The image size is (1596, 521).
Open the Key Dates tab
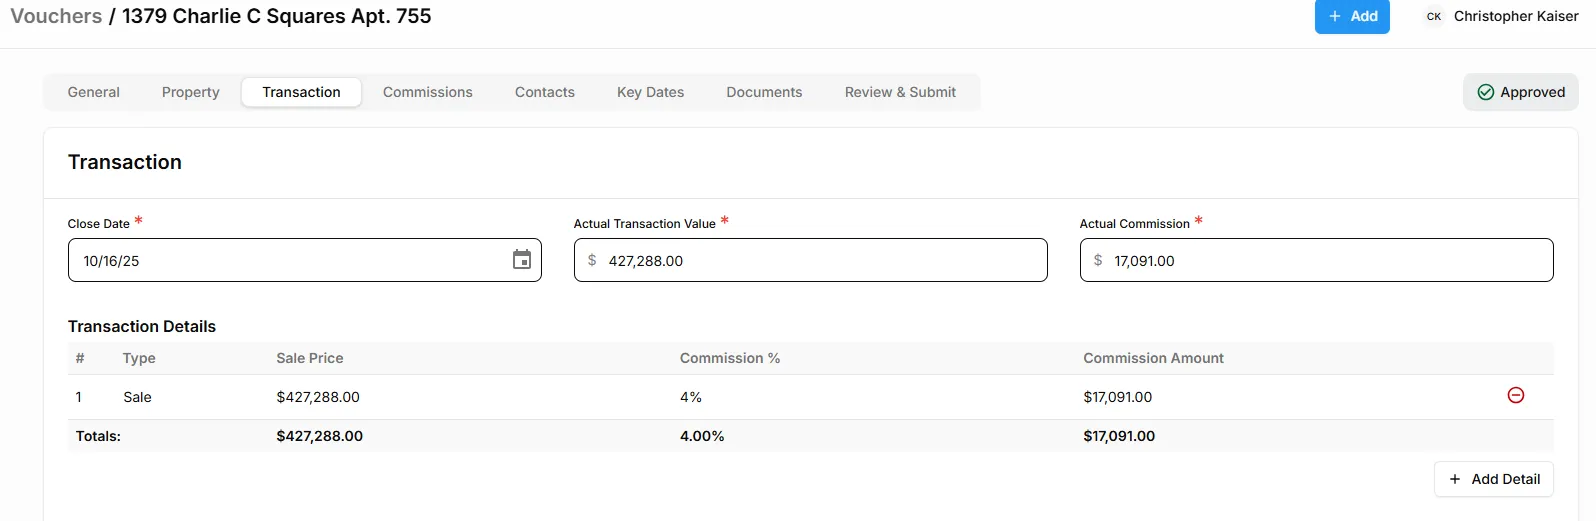click(x=651, y=92)
